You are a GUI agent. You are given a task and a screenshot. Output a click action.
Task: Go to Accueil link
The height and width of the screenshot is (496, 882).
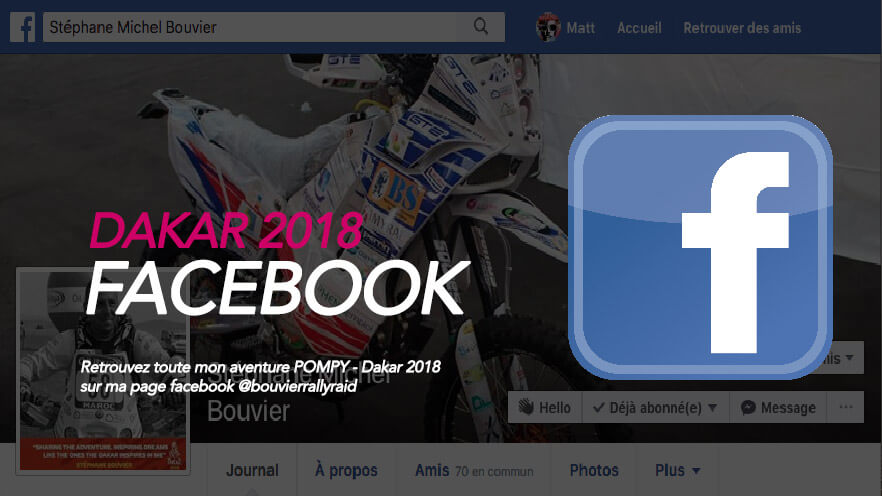(x=639, y=28)
